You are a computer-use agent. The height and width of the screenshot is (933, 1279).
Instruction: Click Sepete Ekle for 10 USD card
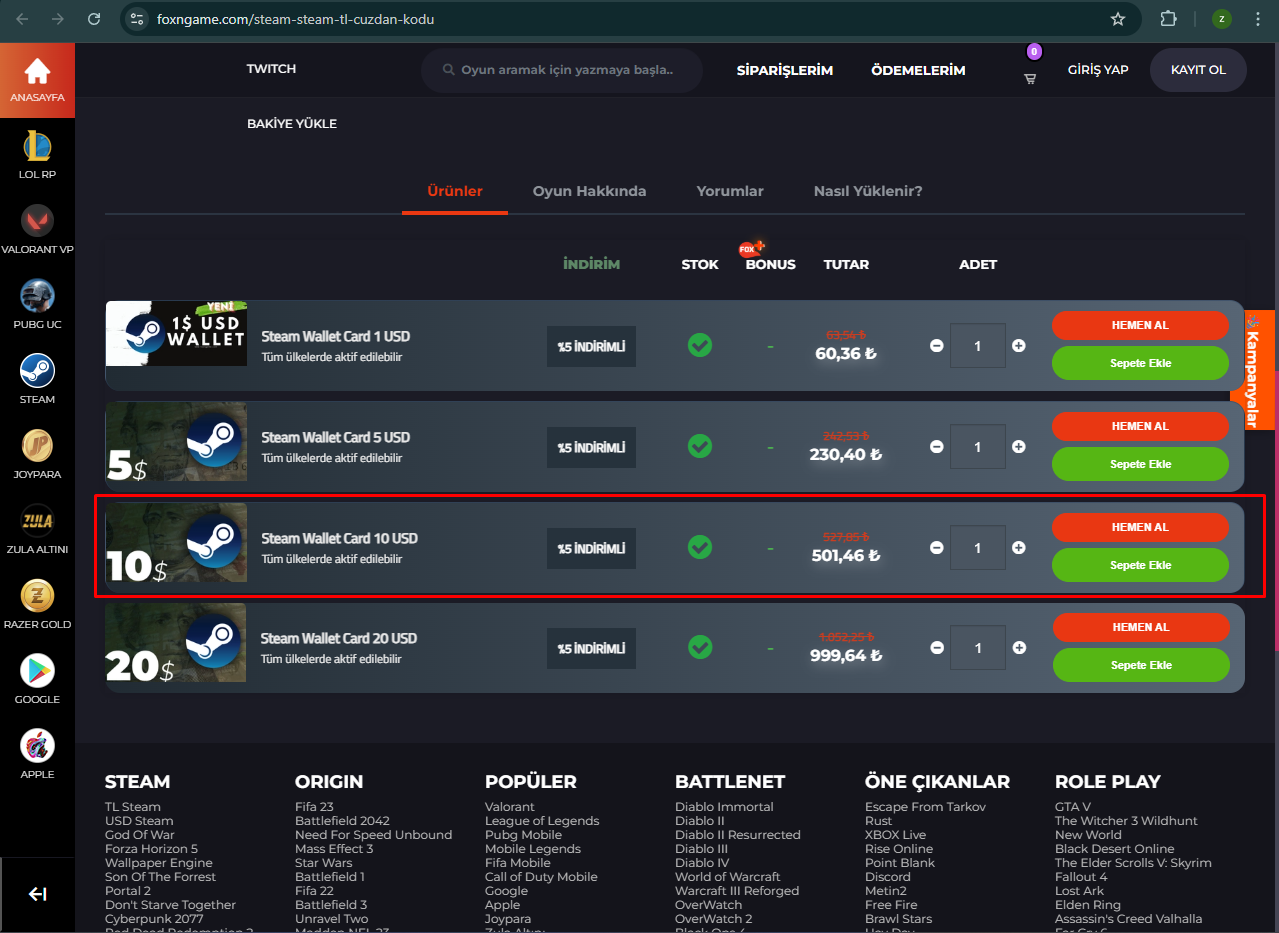pos(1140,565)
